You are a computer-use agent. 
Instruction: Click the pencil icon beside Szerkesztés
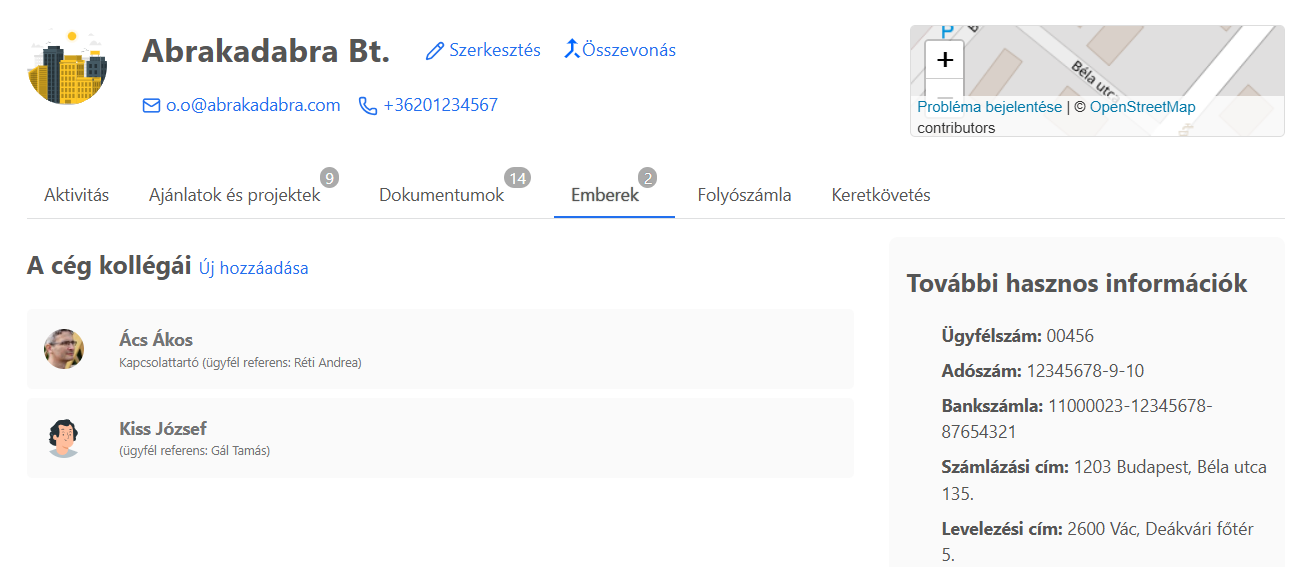(x=434, y=51)
